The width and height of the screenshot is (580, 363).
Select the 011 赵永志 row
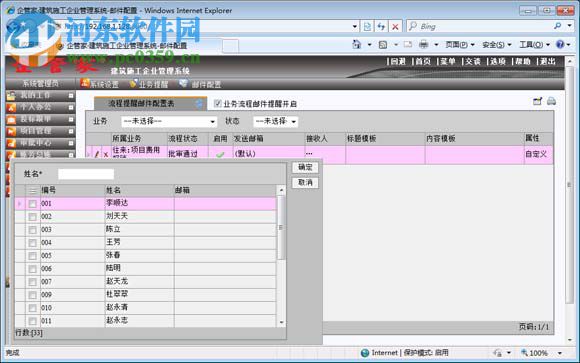point(146,321)
